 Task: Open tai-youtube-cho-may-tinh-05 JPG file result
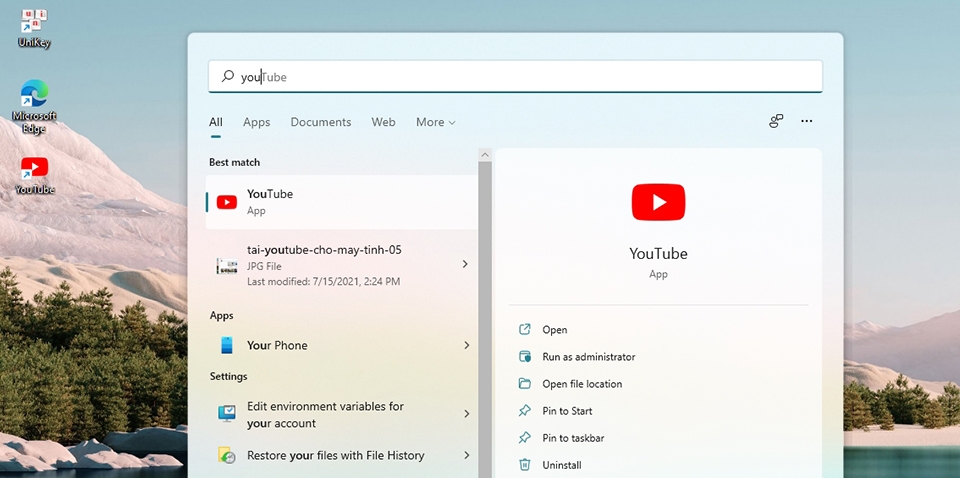[342, 266]
